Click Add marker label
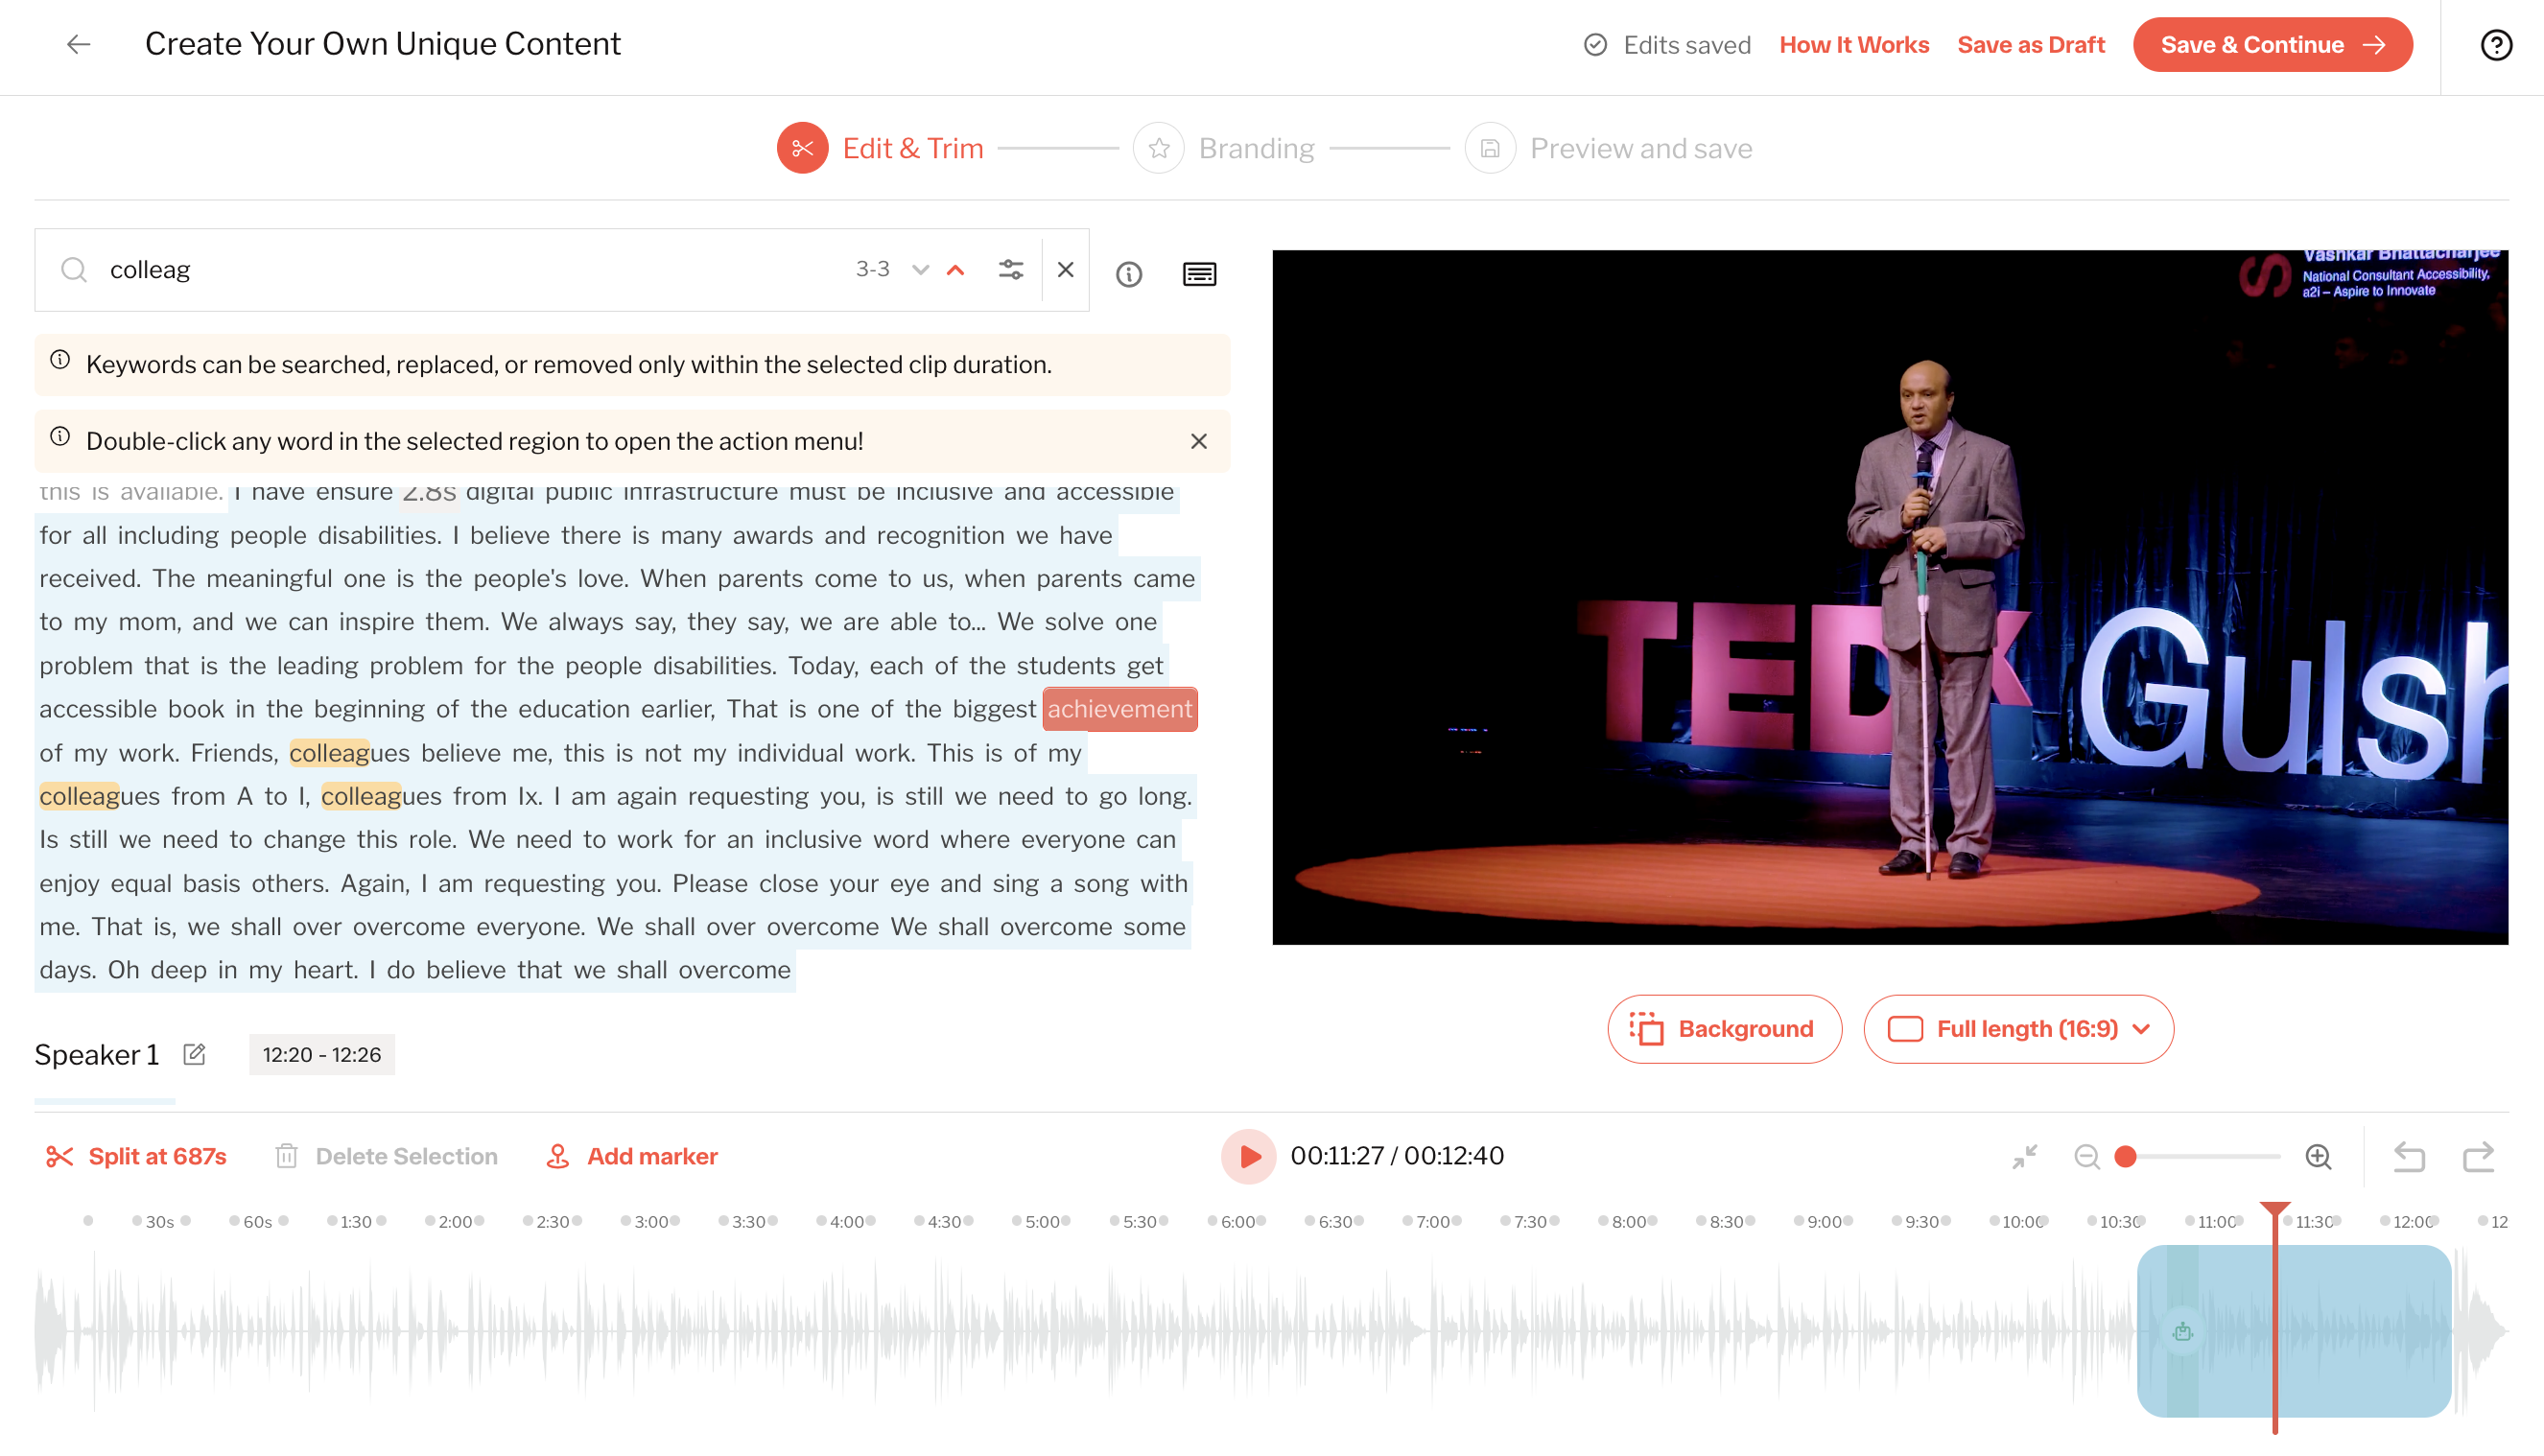The width and height of the screenshot is (2544, 1456). (652, 1156)
